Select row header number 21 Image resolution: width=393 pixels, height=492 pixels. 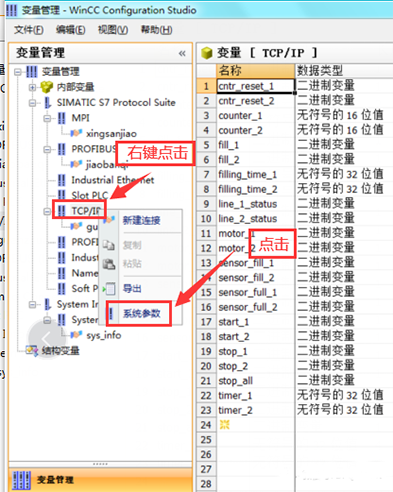[206, 381]
